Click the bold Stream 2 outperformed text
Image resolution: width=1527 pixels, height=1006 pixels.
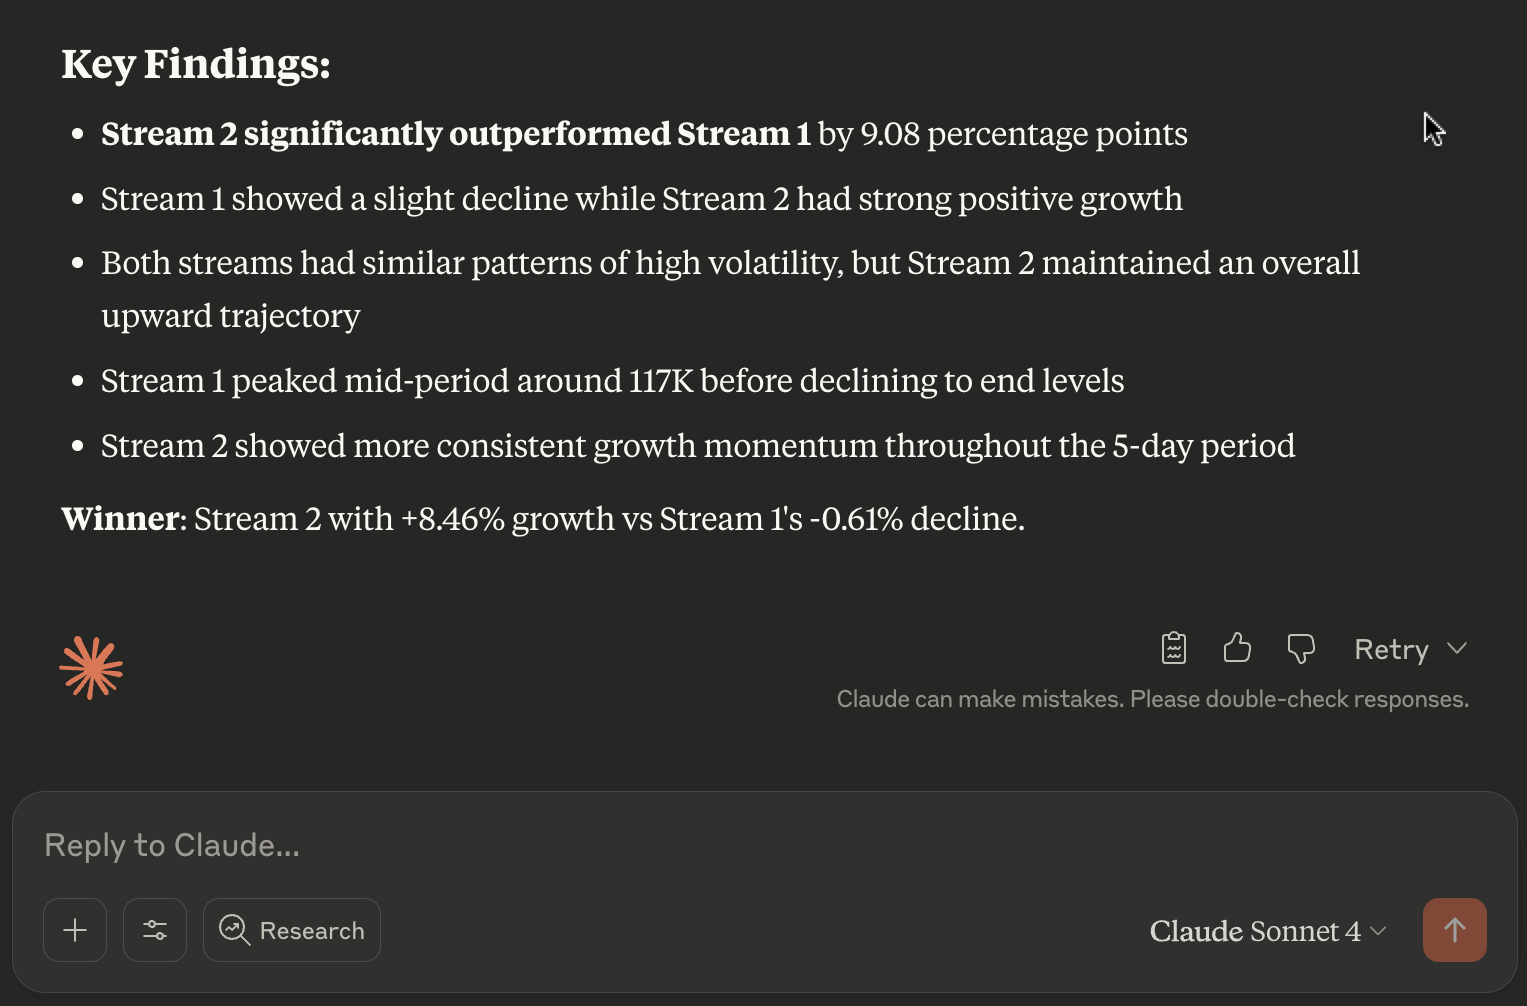(x=455, y=134)
